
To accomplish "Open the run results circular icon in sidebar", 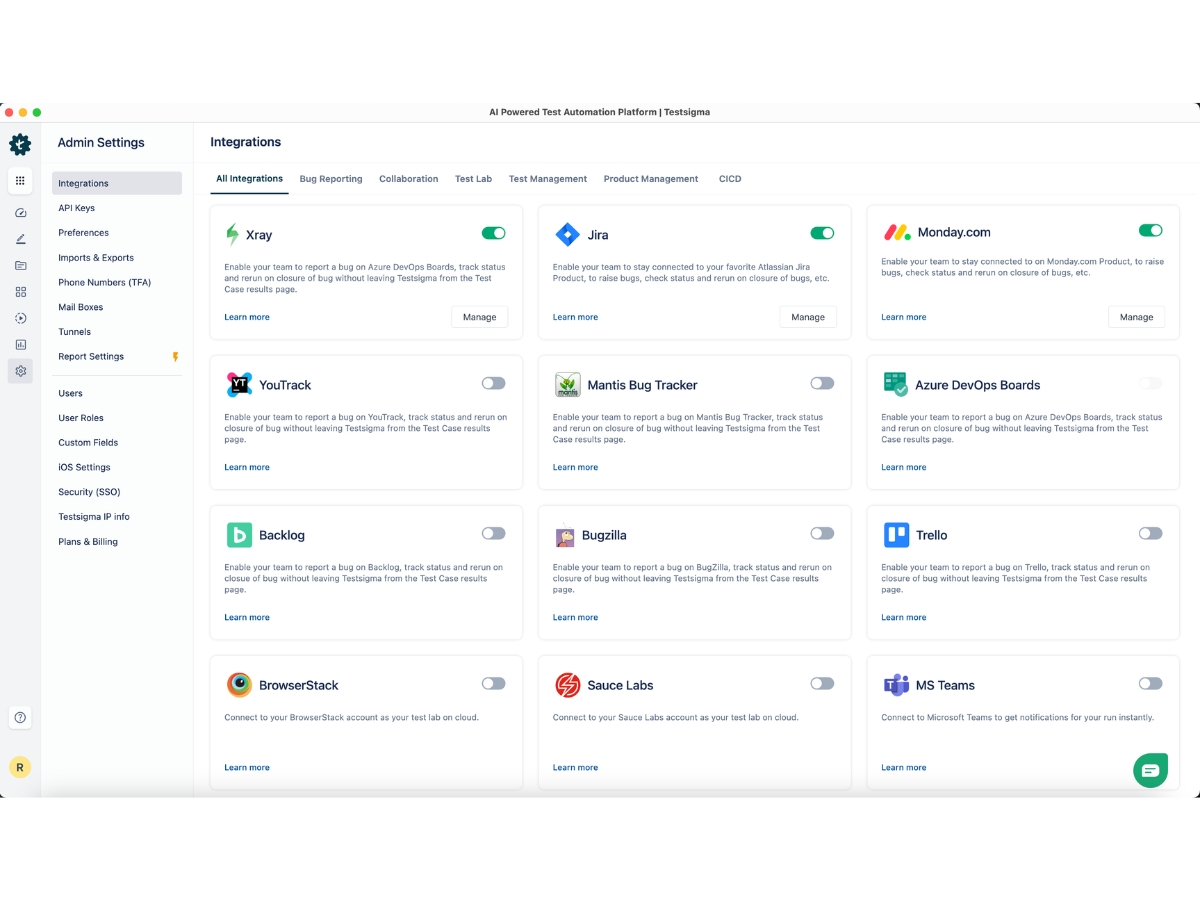I will 20,318.
